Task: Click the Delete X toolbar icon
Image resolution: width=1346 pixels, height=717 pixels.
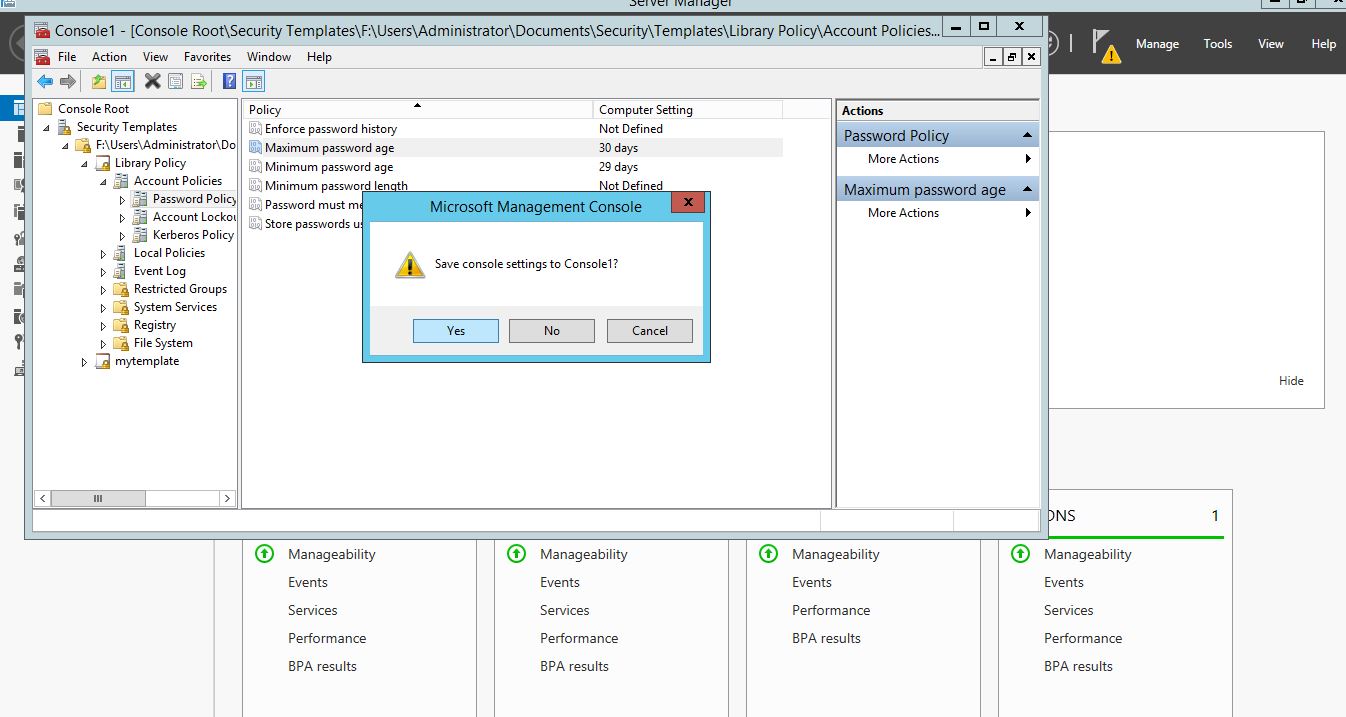Action: (x=153, y=82)
